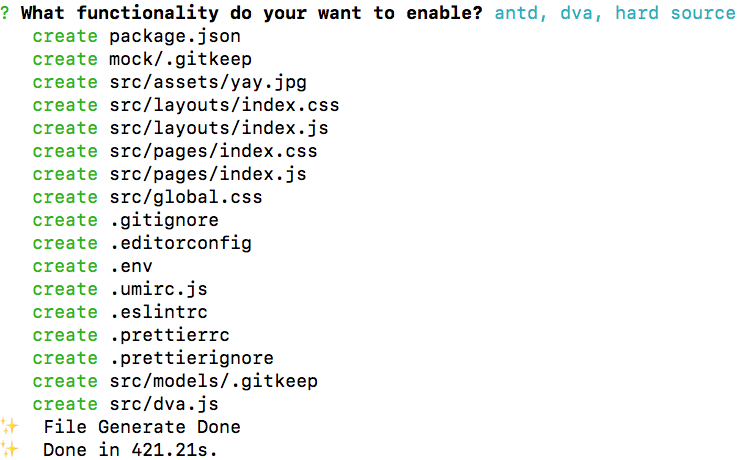Click the sparkles icon beside Done in 421.21s
Screen dimensions: 747x460
tap(9, 449)
